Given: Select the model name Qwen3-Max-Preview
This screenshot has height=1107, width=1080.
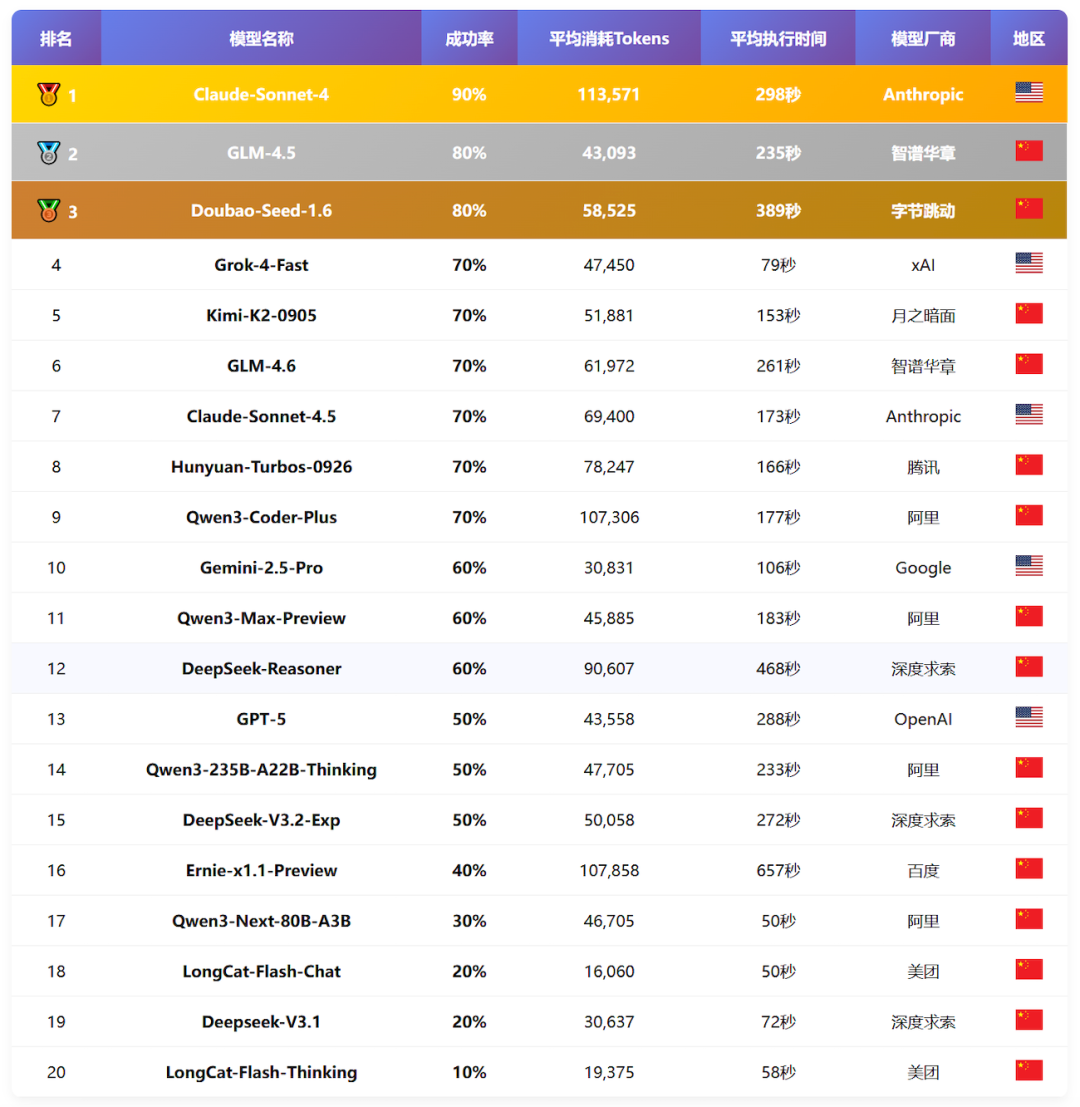Looking at the screenshot, I should click(x=261, y=618).
